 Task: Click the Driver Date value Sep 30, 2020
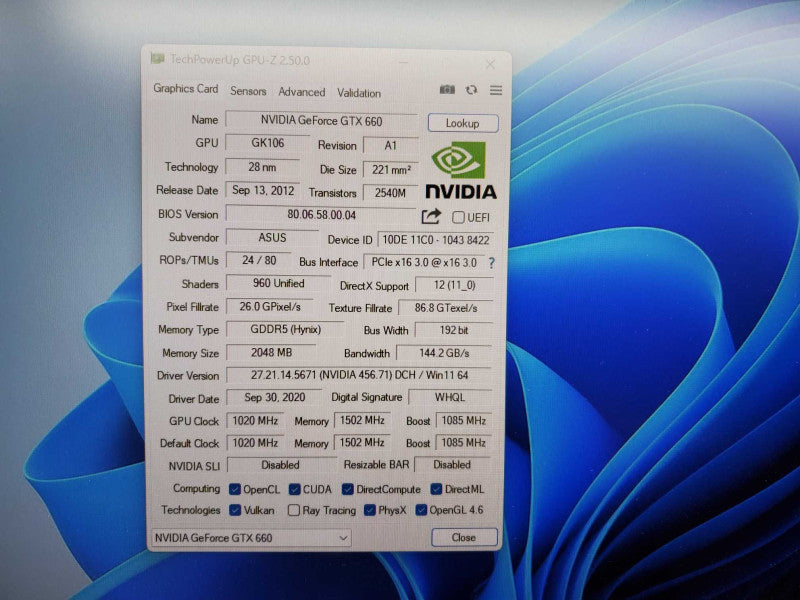click(x=274, y=397)
